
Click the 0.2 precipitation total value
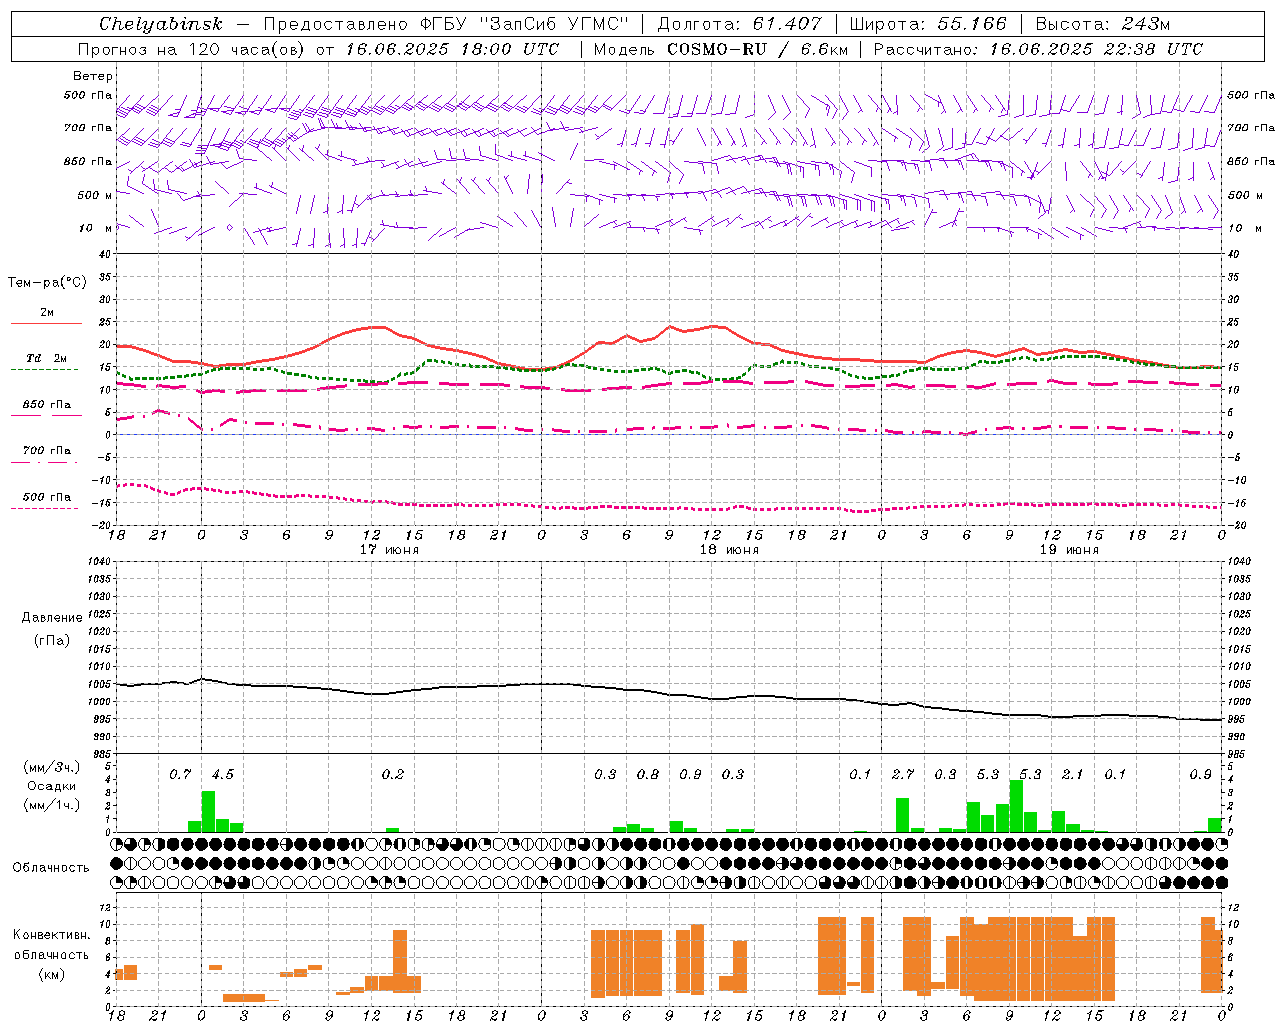point(392,774)
